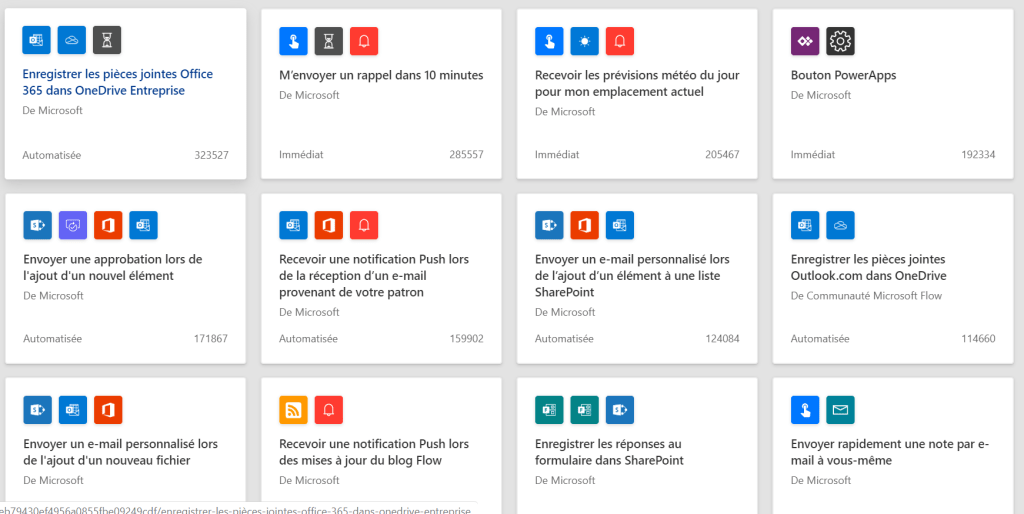The width and height of the screenshot is (1024, 514).
Task: Choose 'Envoyer une approbation lors de l'ajout' template
Action: [112, 267]
